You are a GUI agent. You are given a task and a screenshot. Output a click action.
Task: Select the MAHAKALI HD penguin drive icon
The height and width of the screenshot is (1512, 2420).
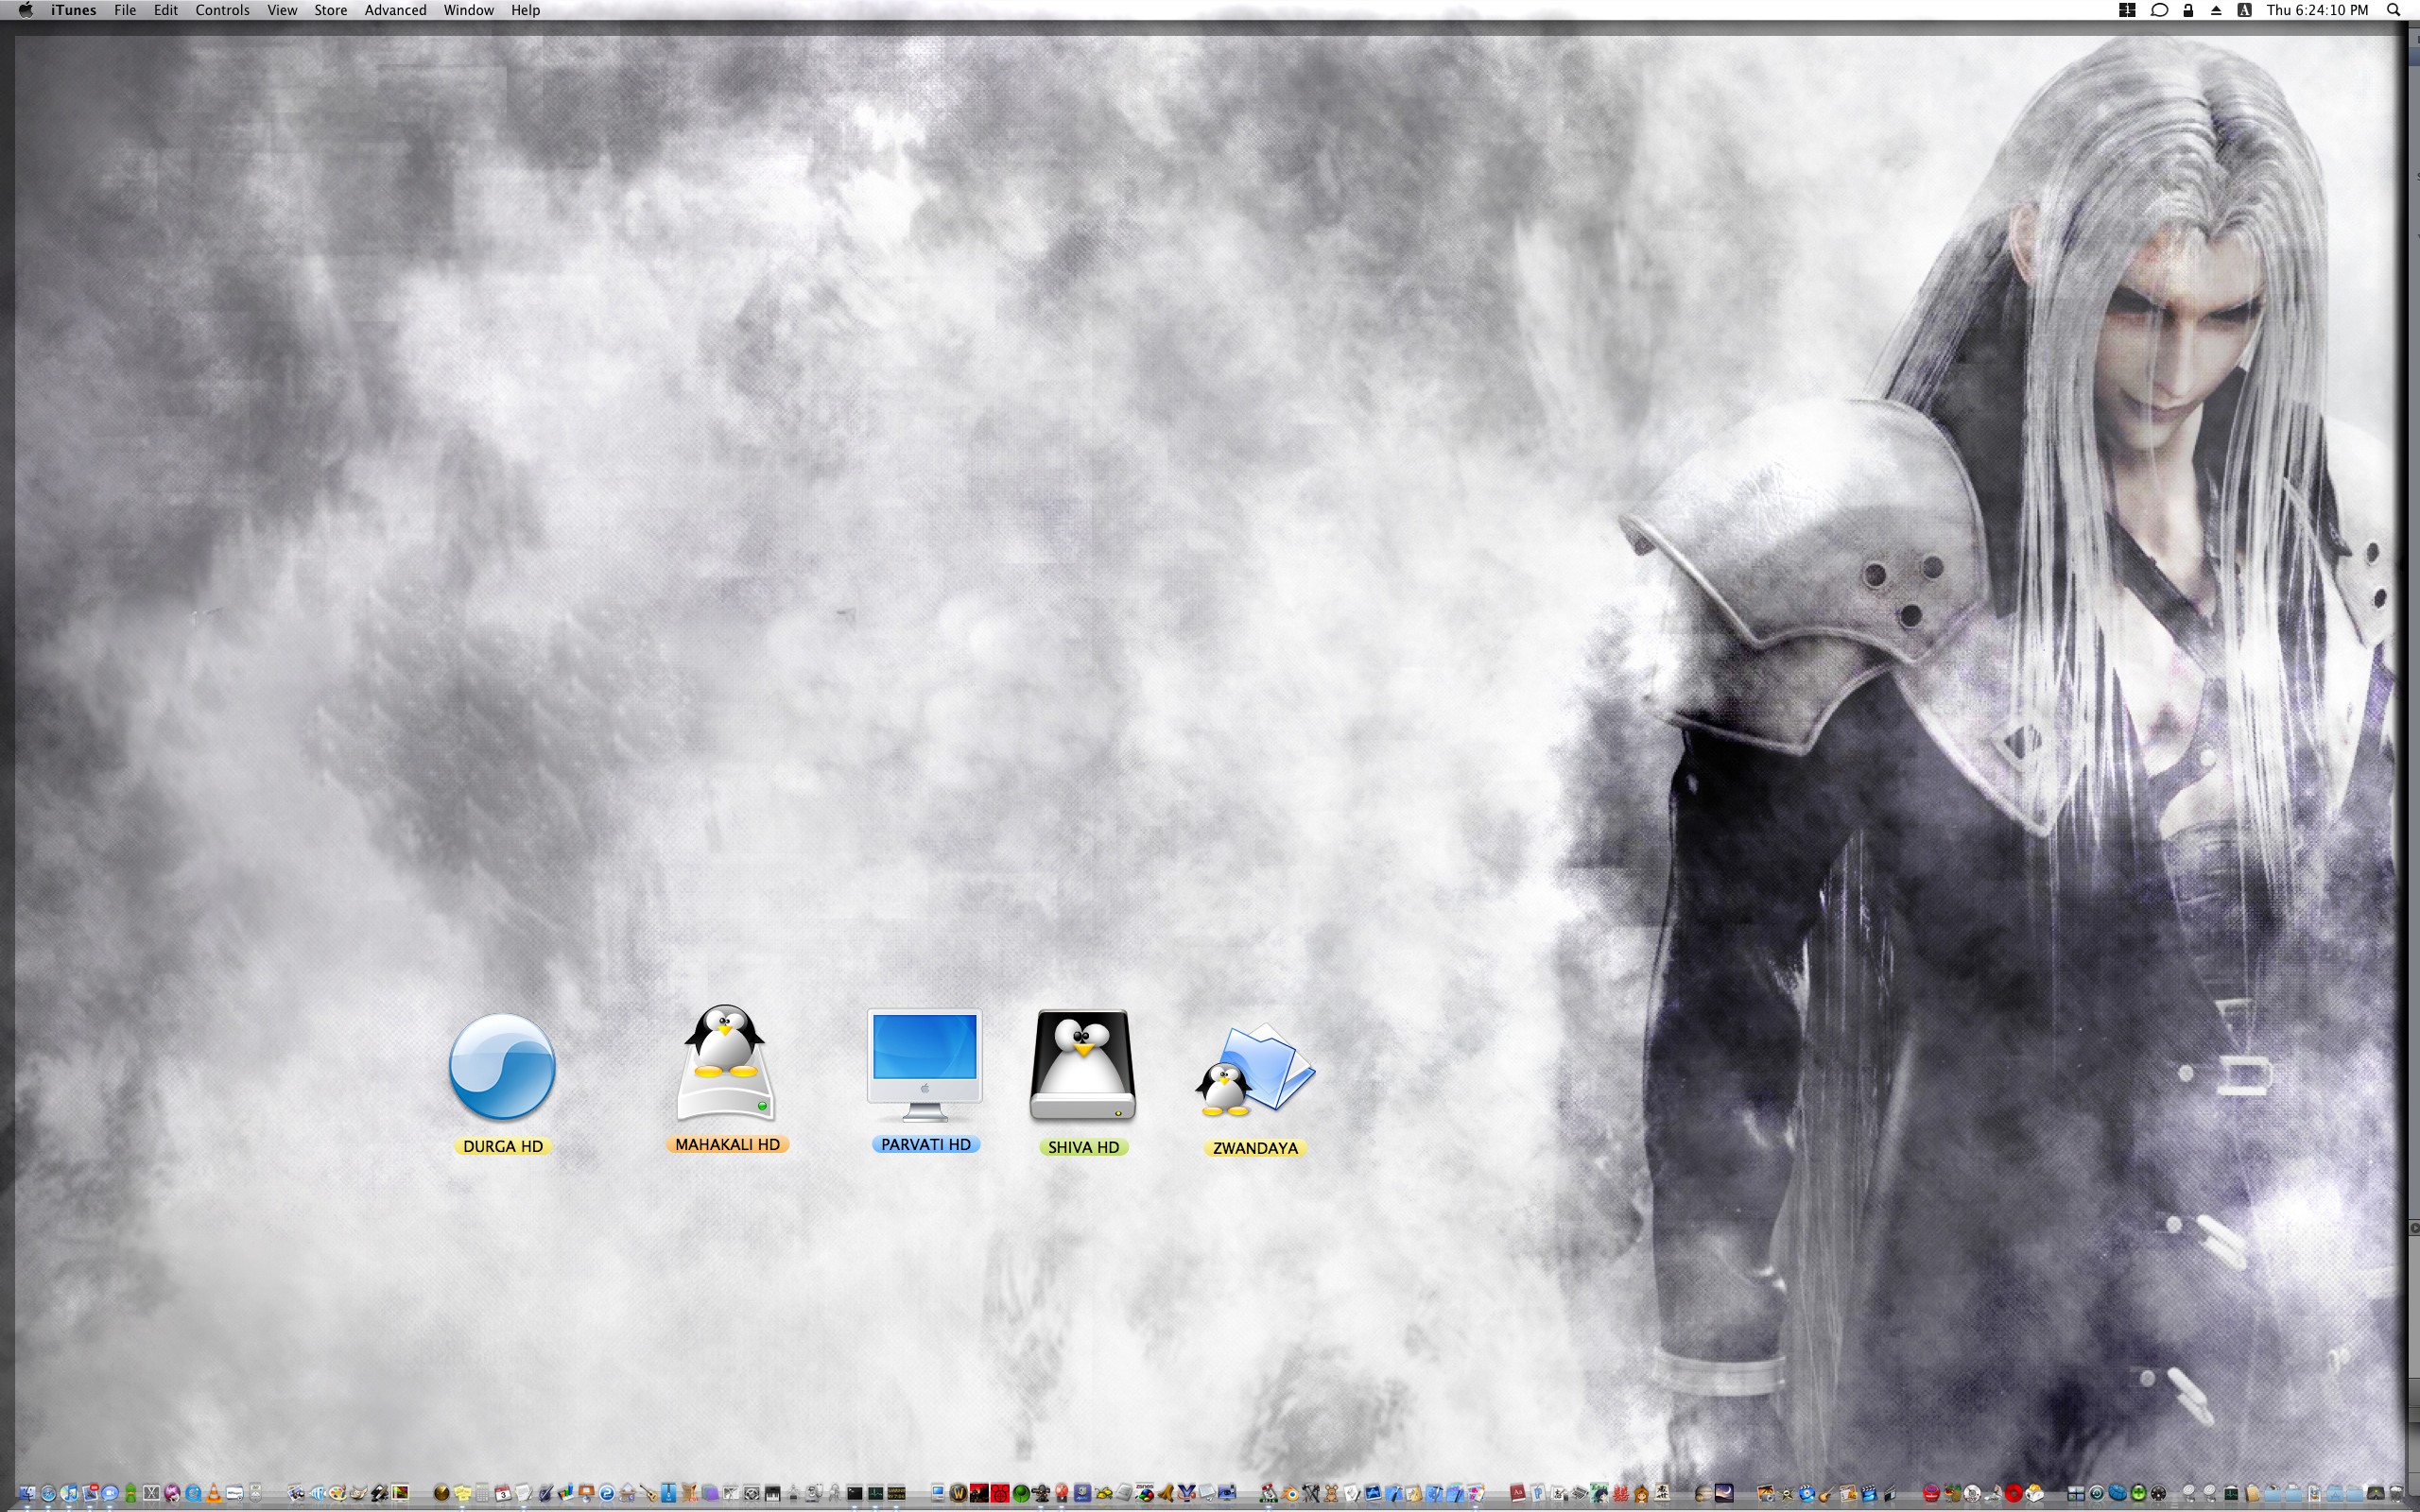[x=727, y=1061]
